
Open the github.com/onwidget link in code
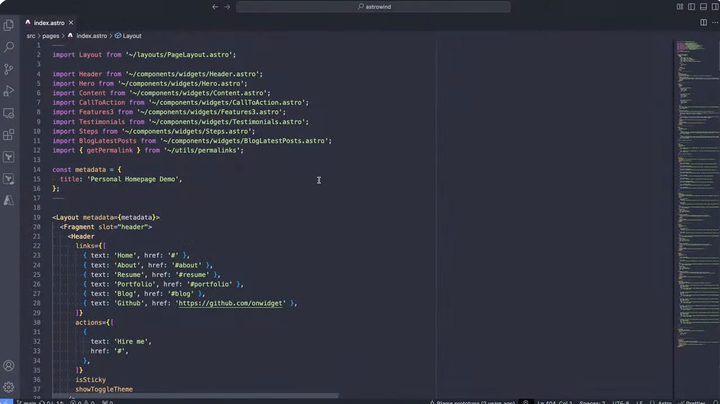coord(230,303)
